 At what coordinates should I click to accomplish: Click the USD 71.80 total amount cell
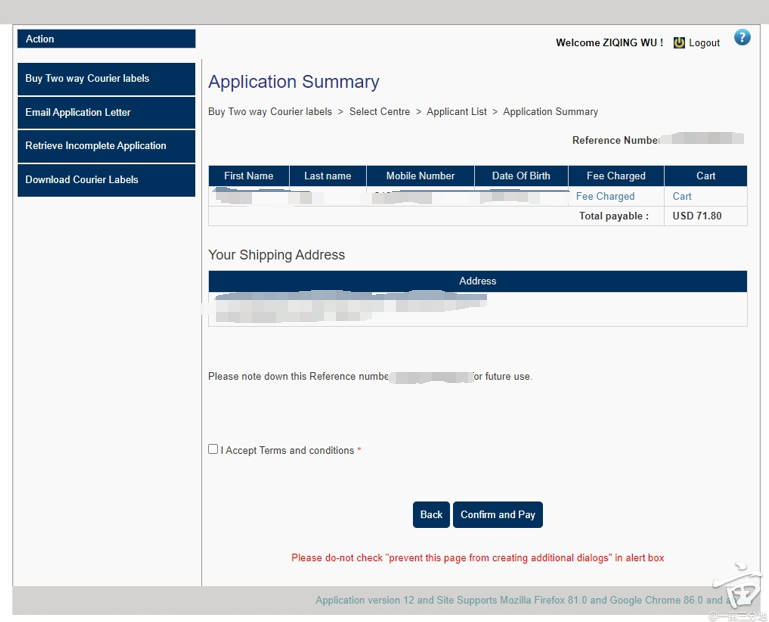[697, 216]
